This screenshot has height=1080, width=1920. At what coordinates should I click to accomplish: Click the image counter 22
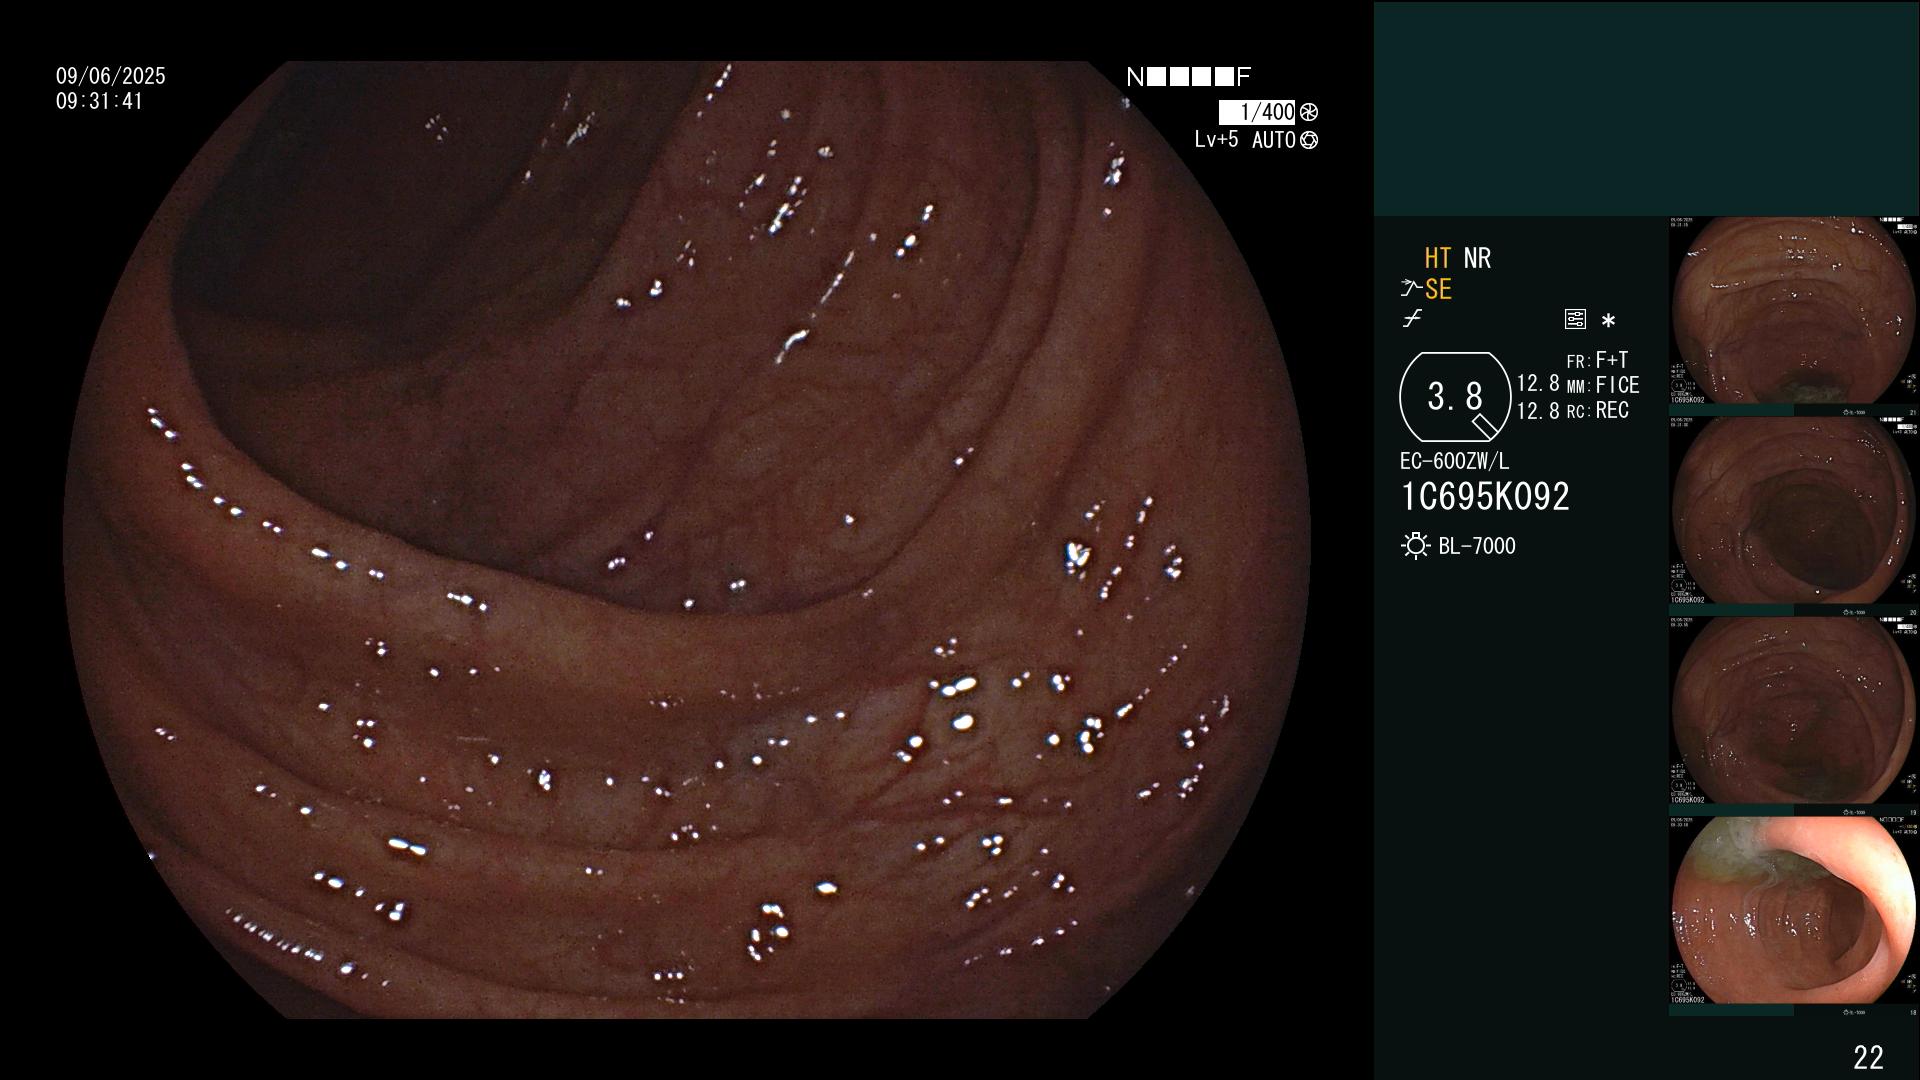click(1868, 1057)
